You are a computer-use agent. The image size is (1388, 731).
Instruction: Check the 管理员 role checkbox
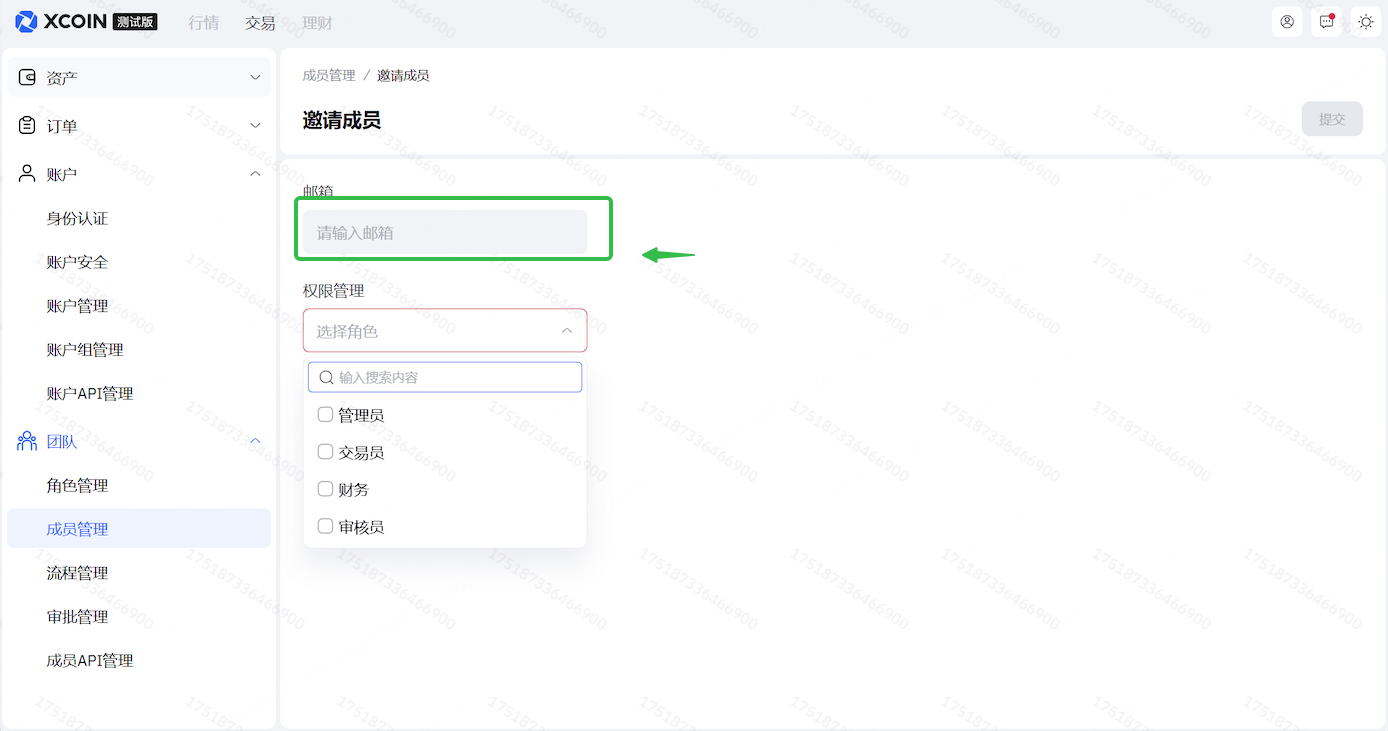point(325,415)
